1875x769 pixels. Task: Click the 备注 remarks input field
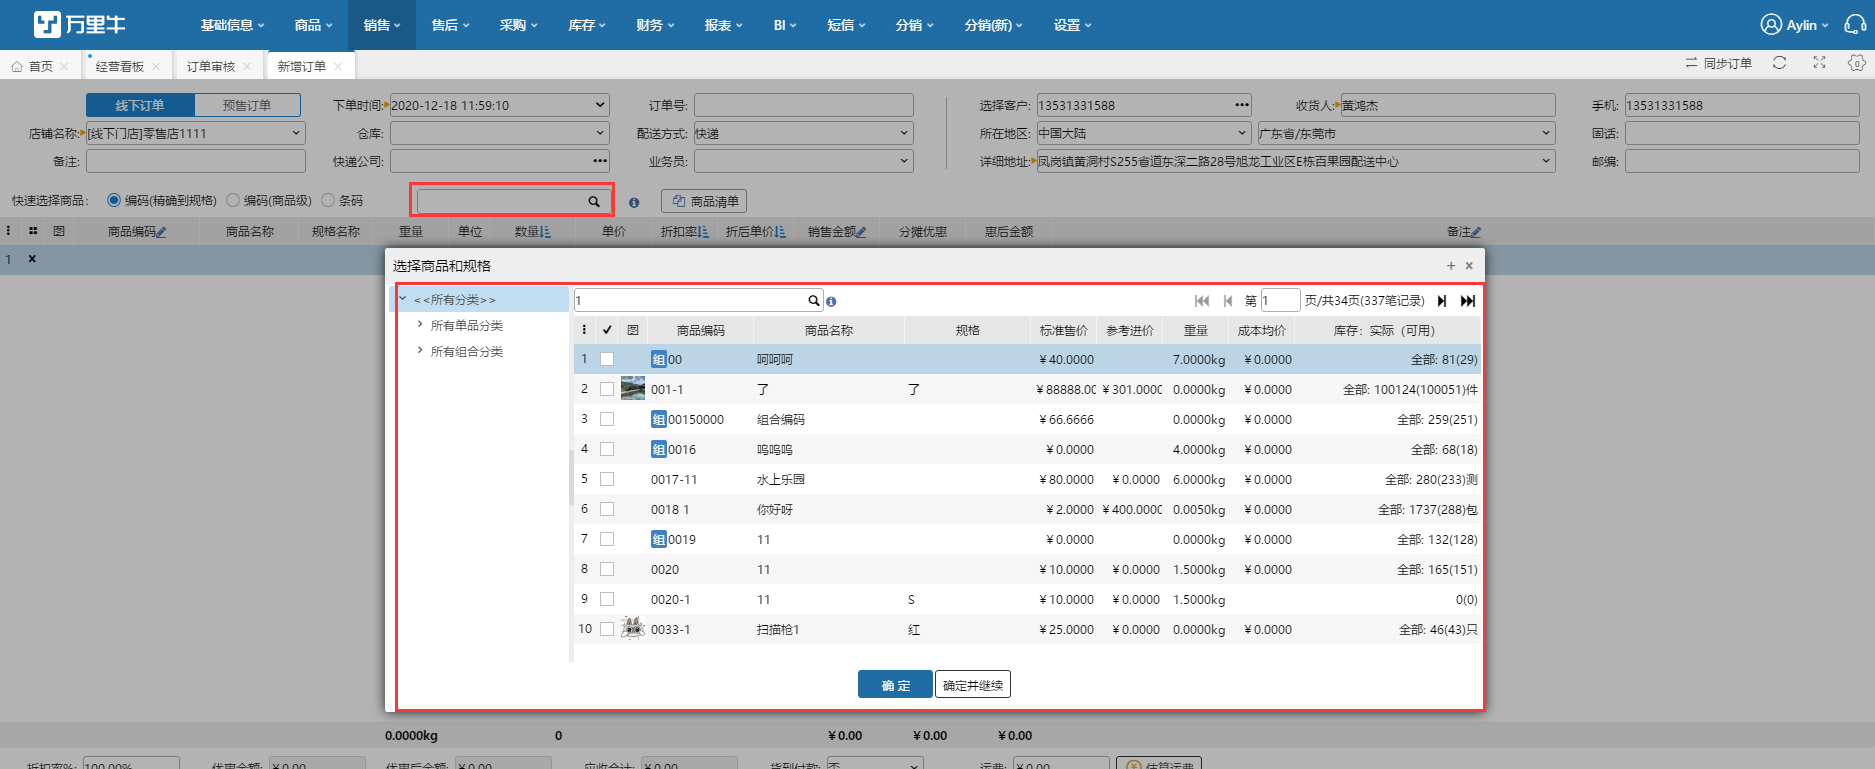196,161
